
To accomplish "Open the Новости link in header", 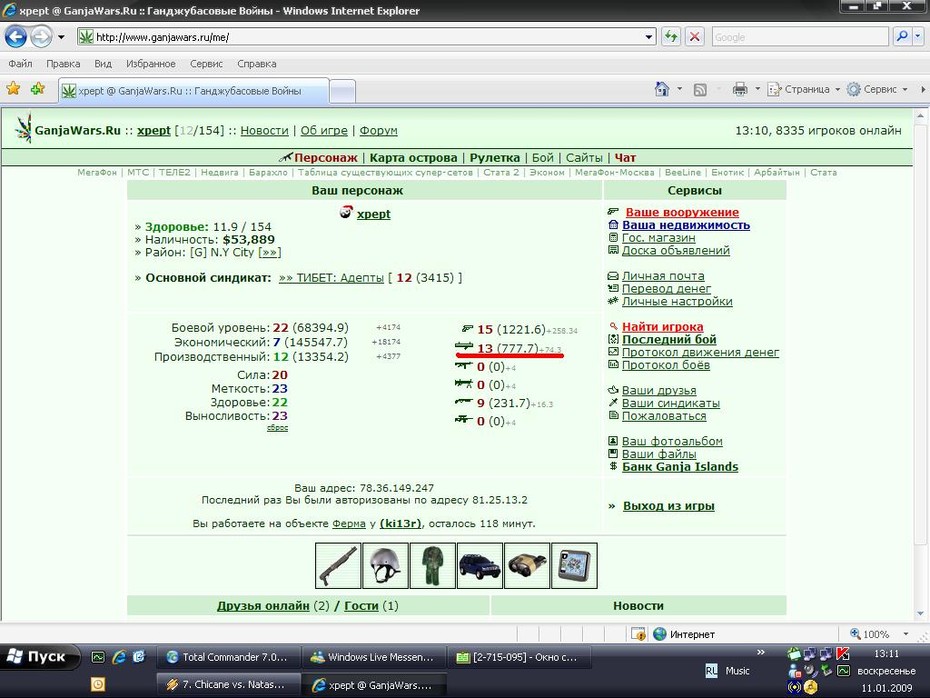I will tap(264, 130).
